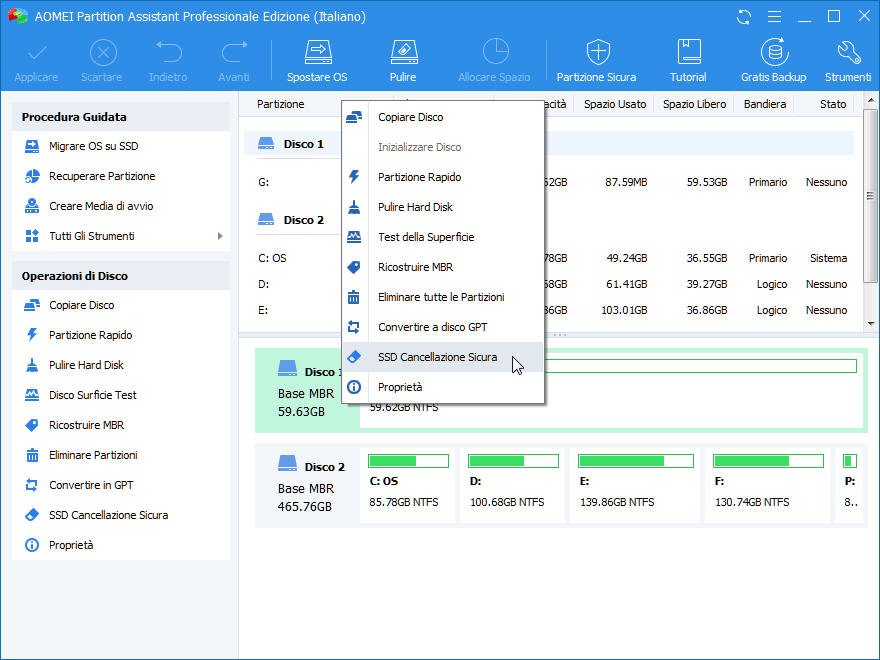Select D: 100.68GB partition block

[513, 485]
